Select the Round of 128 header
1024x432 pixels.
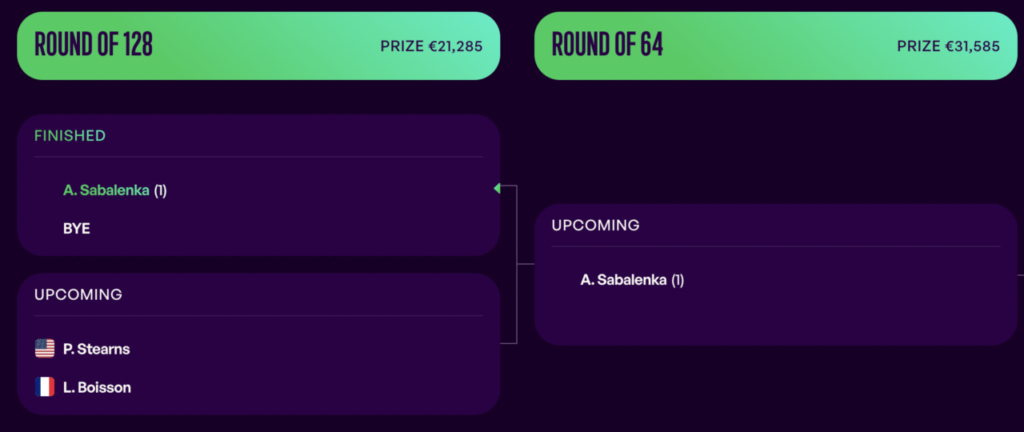tap(94, 45)
